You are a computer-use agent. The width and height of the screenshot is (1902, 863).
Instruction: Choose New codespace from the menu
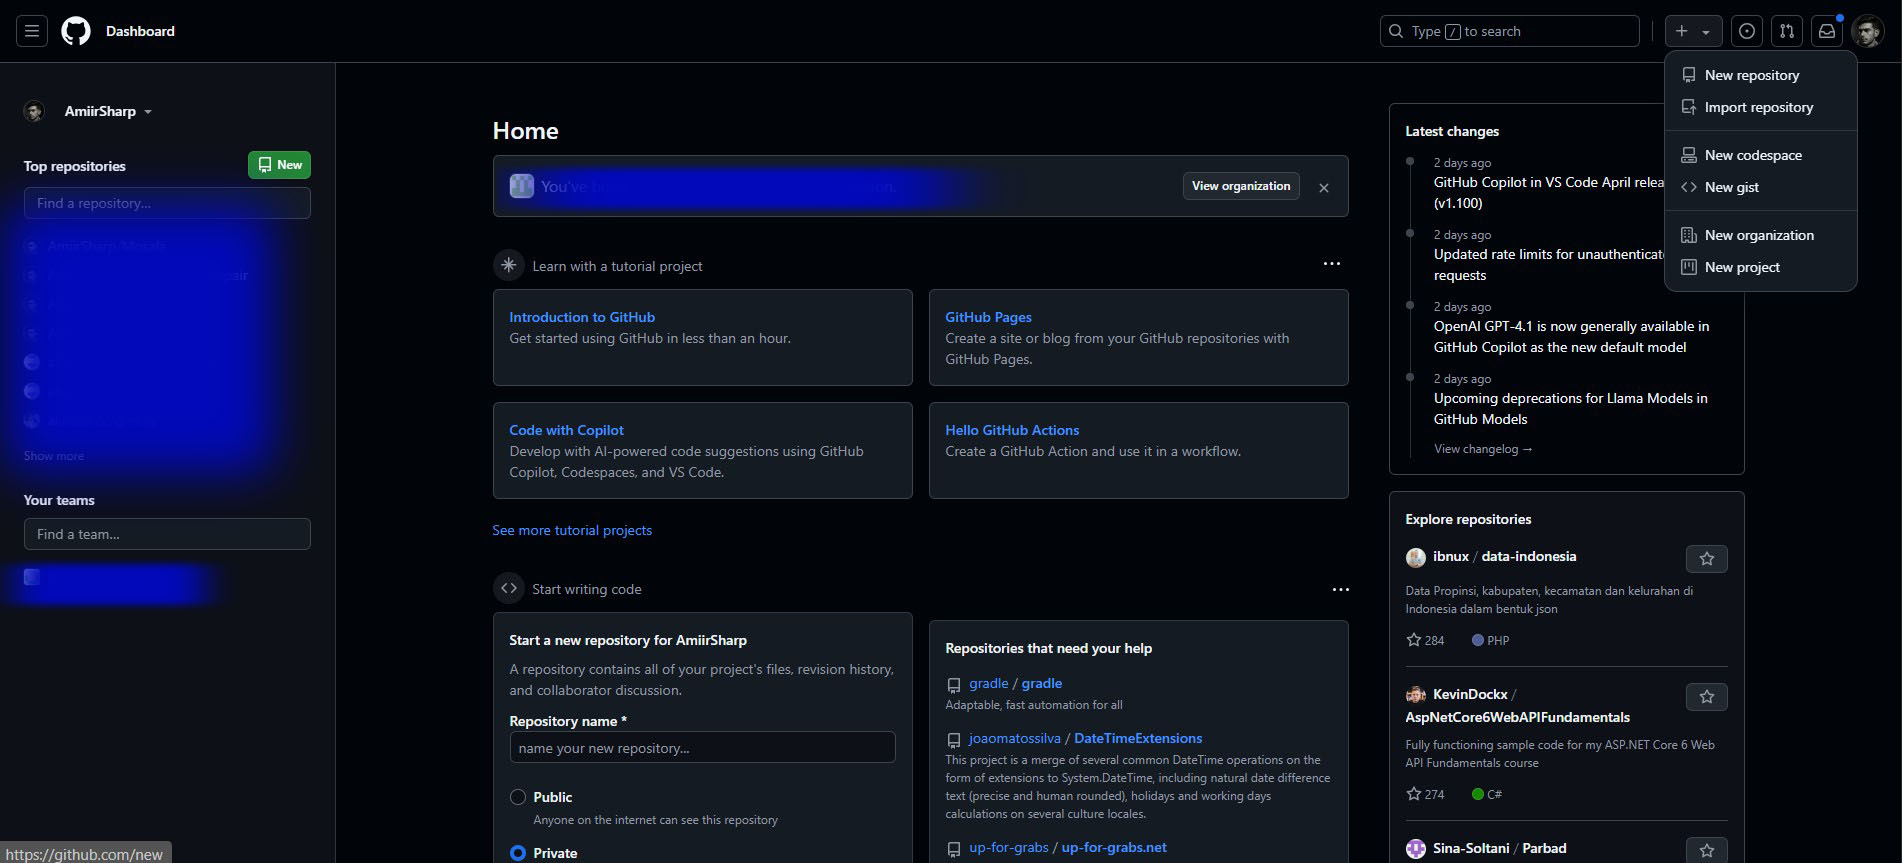[1760, 155]
